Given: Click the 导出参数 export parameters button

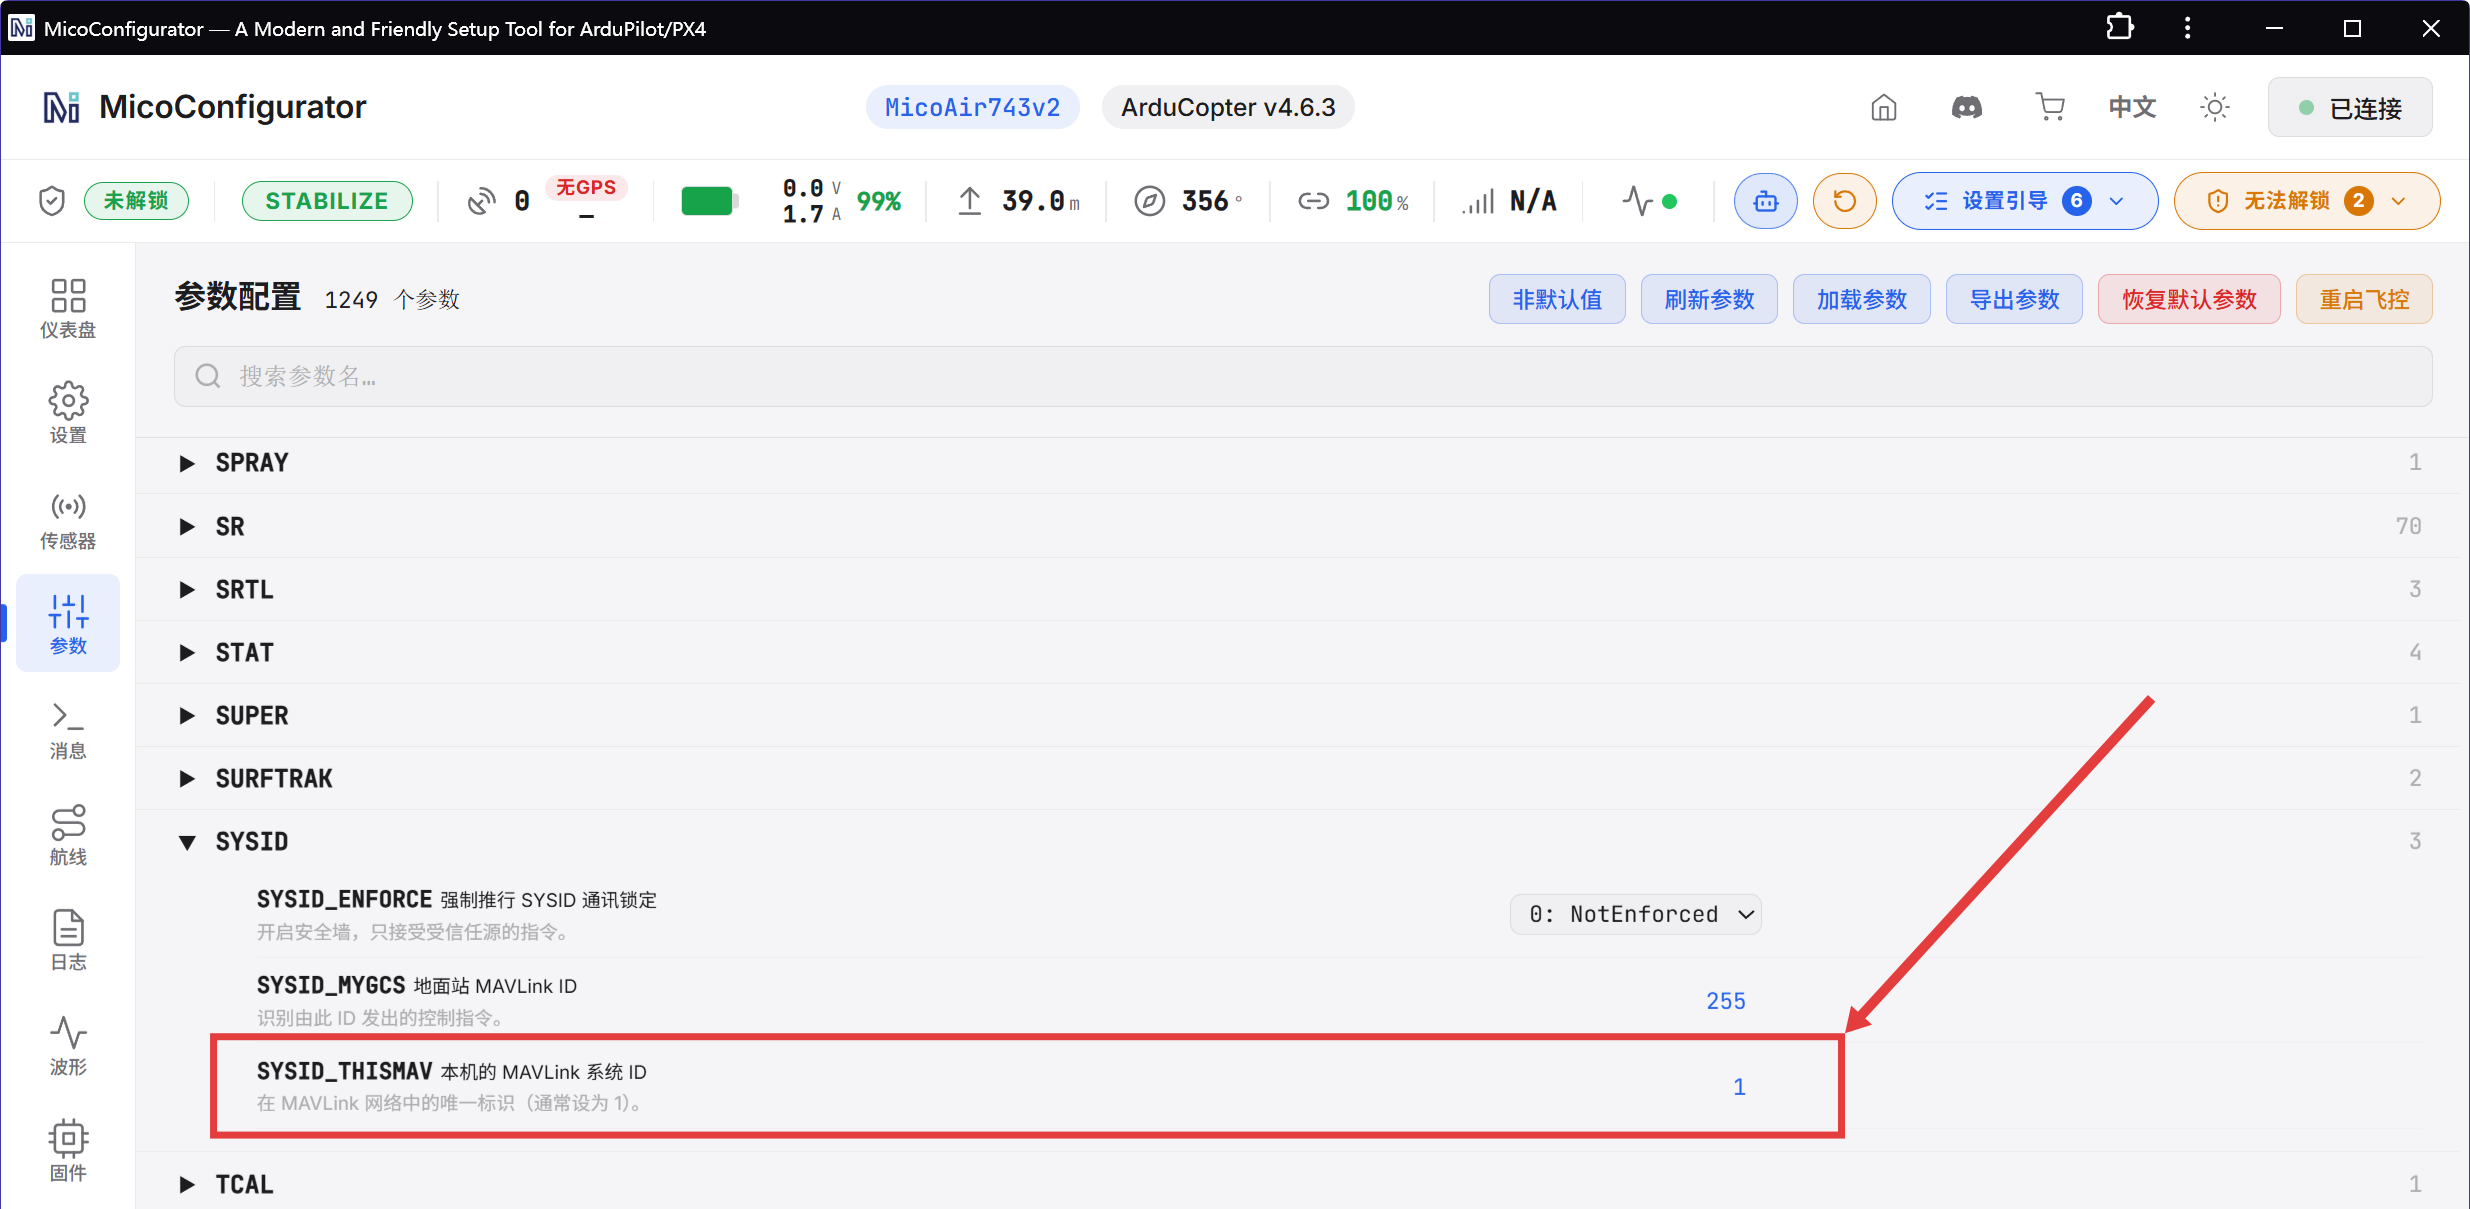Looking at the screenshot, I should [x=2014, y=299].
